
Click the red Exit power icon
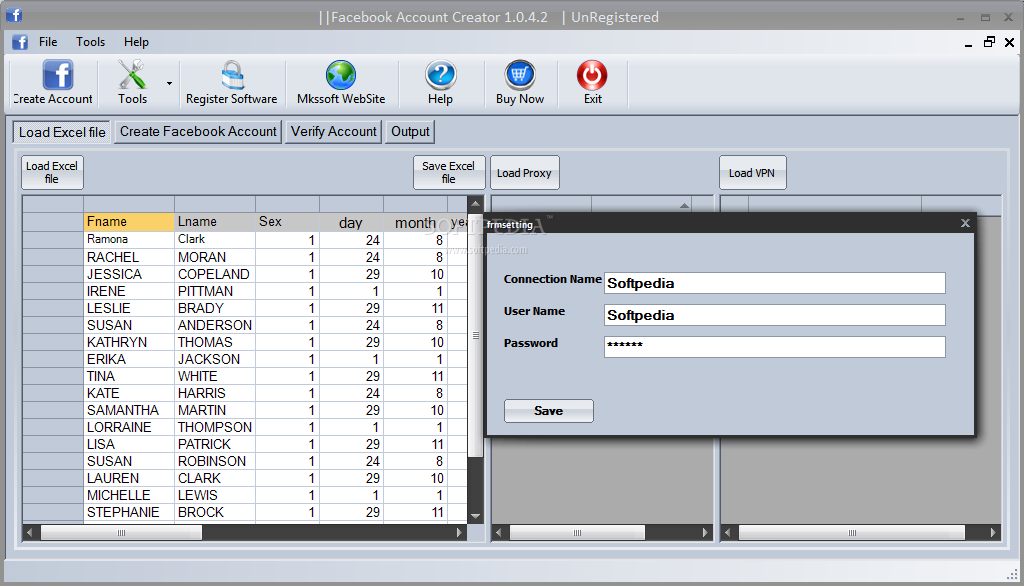click(x=592, y=74)
